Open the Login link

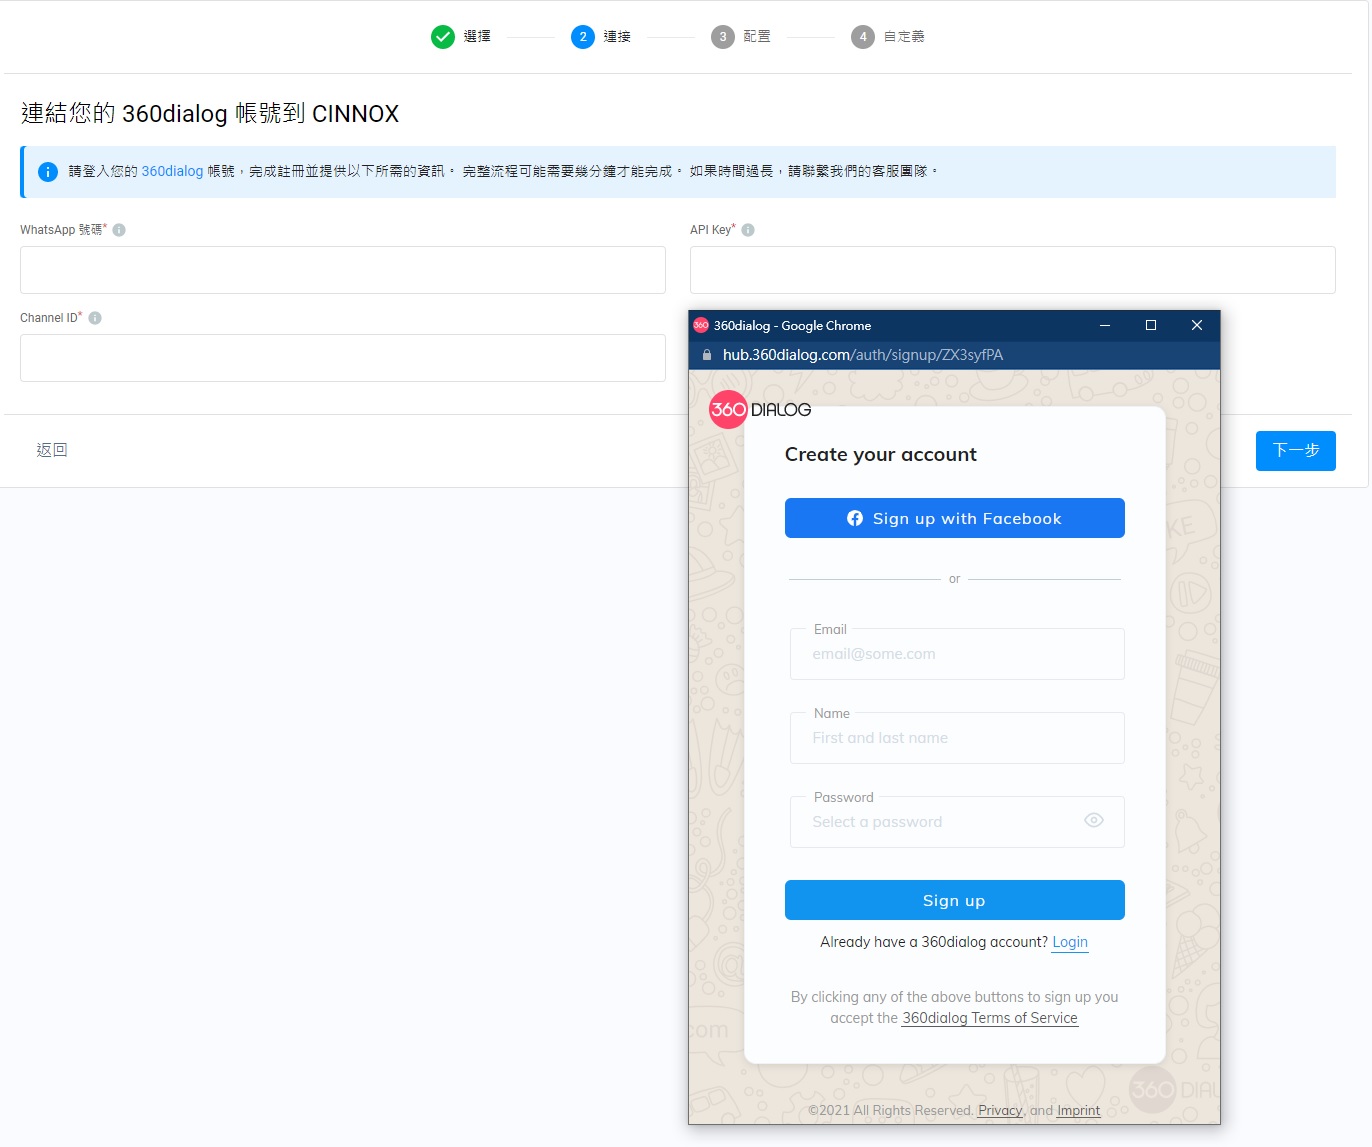(x=1070, y=942)
